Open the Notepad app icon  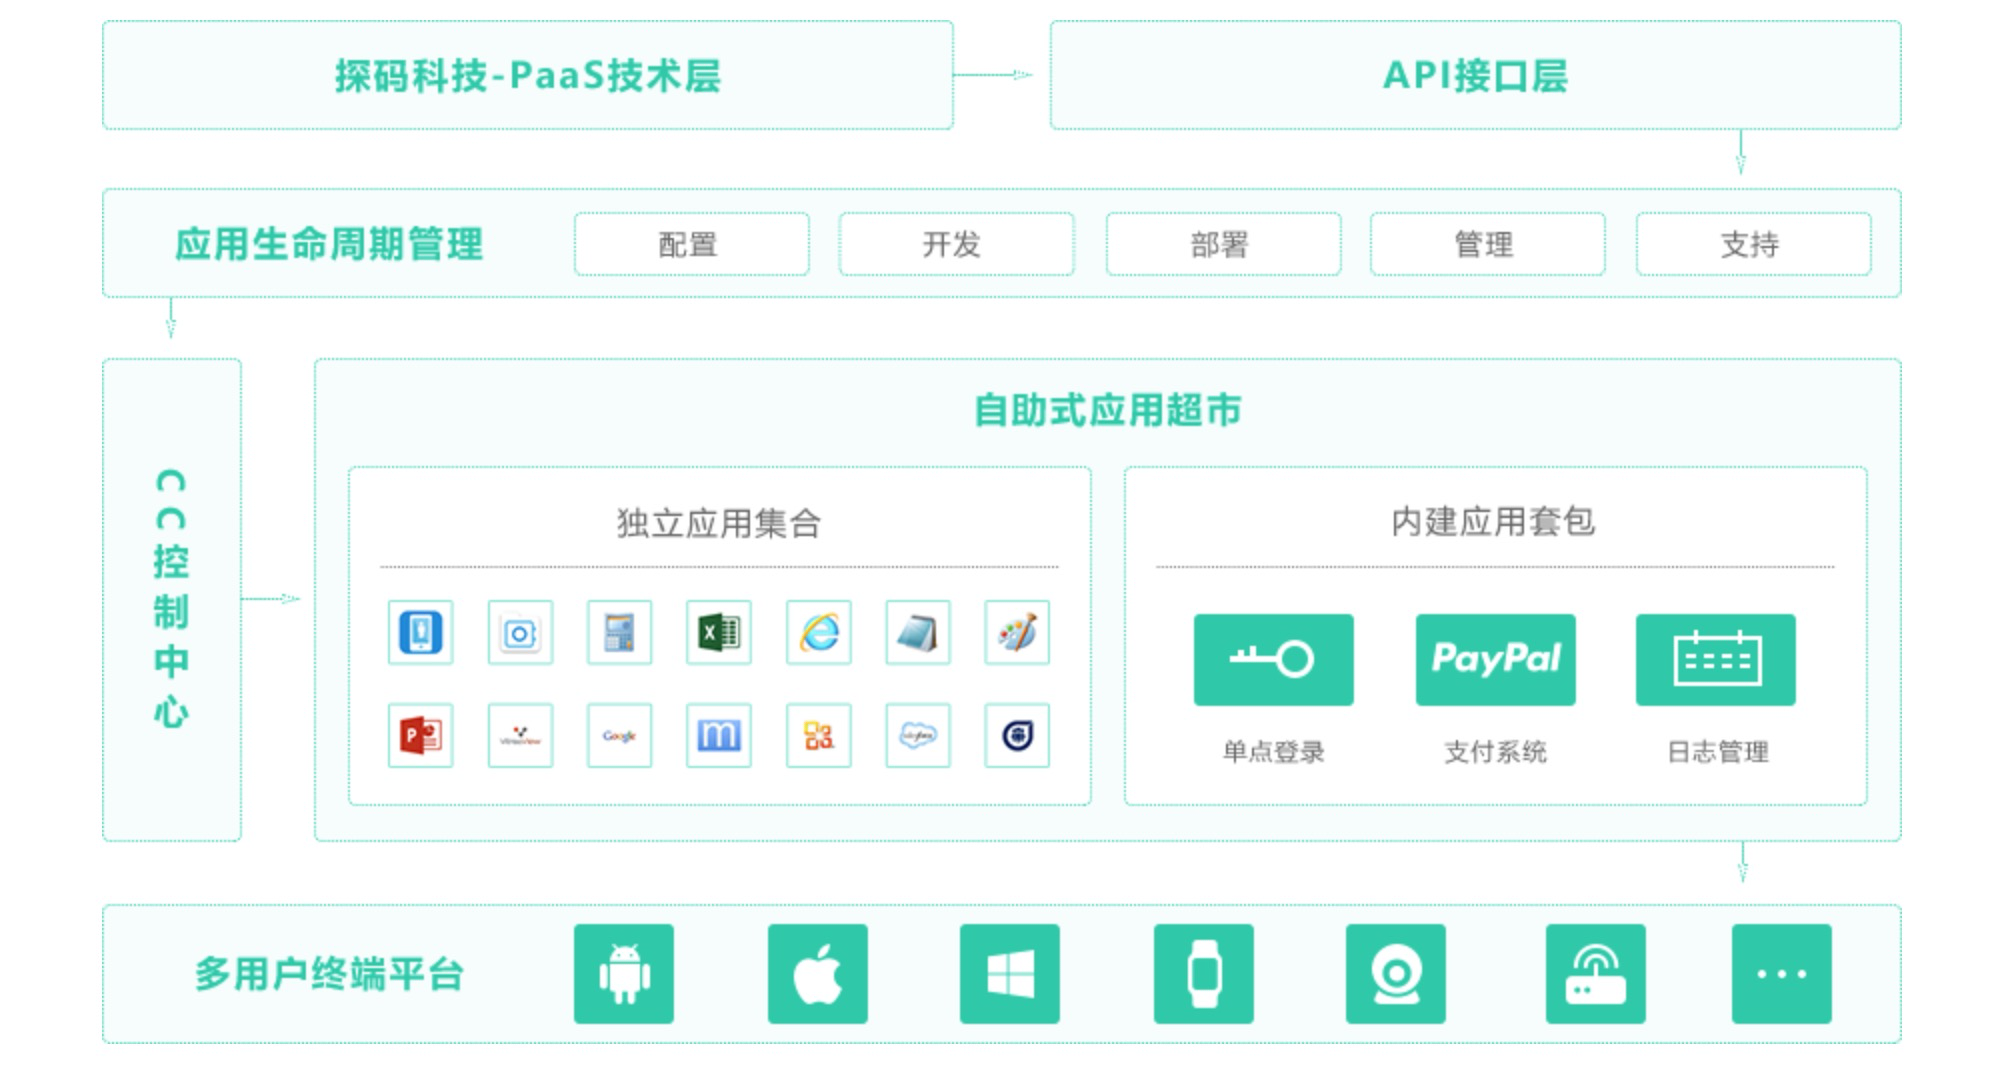point(918,632)
